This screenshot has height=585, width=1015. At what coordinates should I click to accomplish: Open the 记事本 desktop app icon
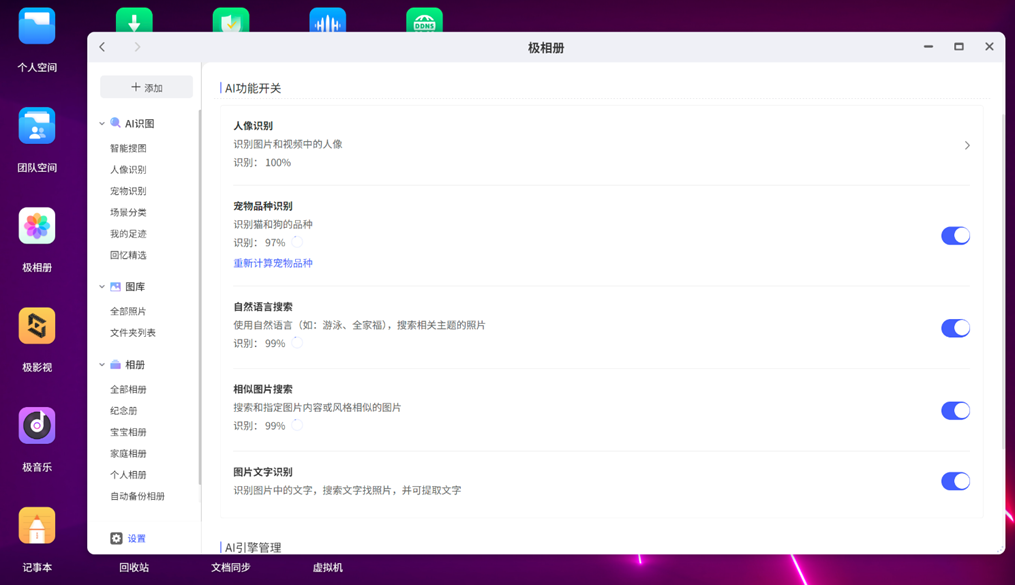click(37, 525)
